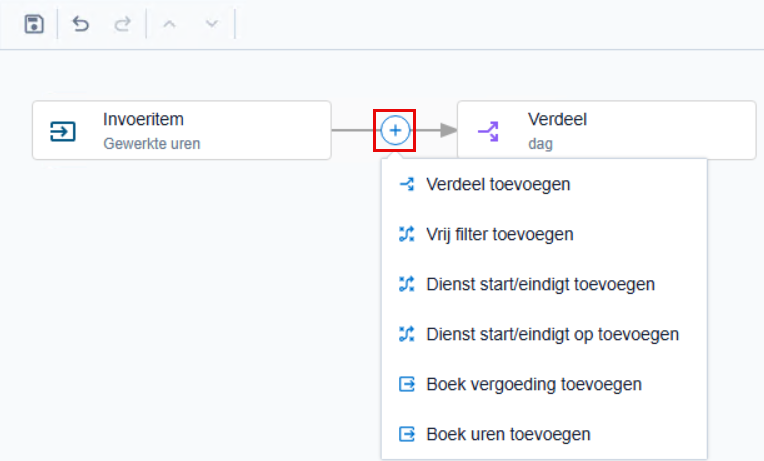Image resolution: width=764 pixels, height=461 pixels.
Task: Click the Invoeritem node input icon
Action: pos(63,131)
